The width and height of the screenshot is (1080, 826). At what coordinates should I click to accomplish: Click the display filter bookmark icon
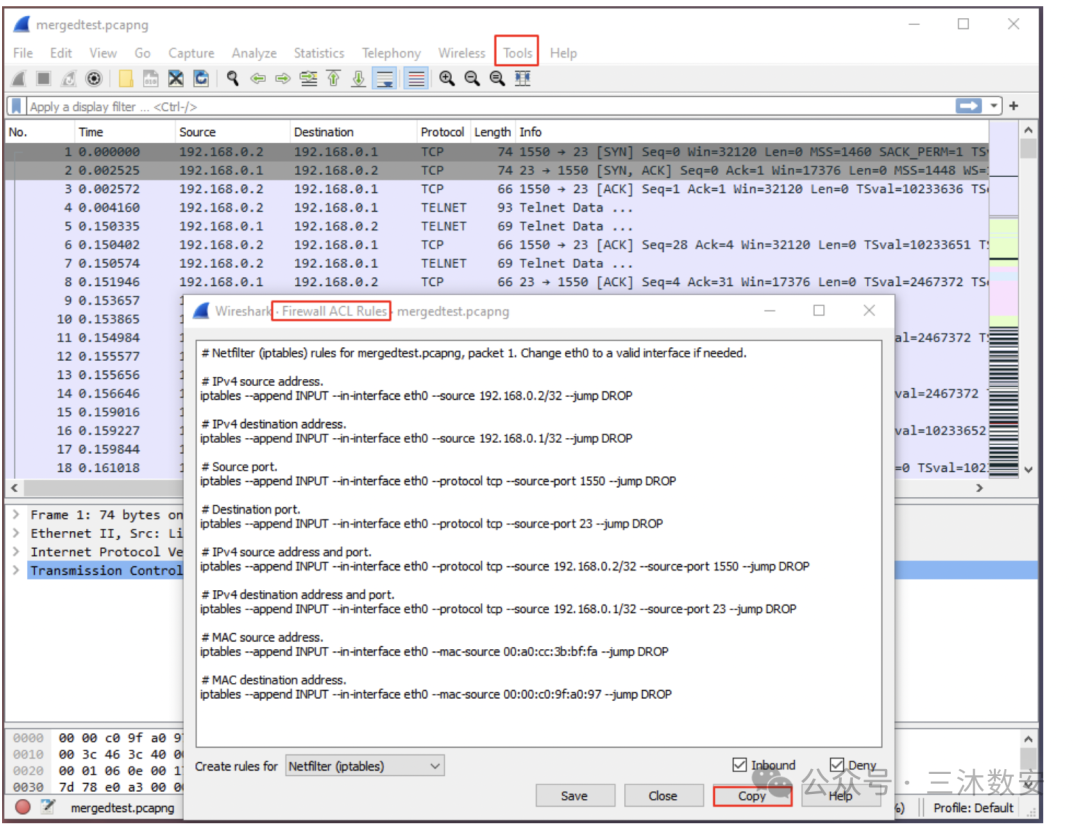(16, 106)
